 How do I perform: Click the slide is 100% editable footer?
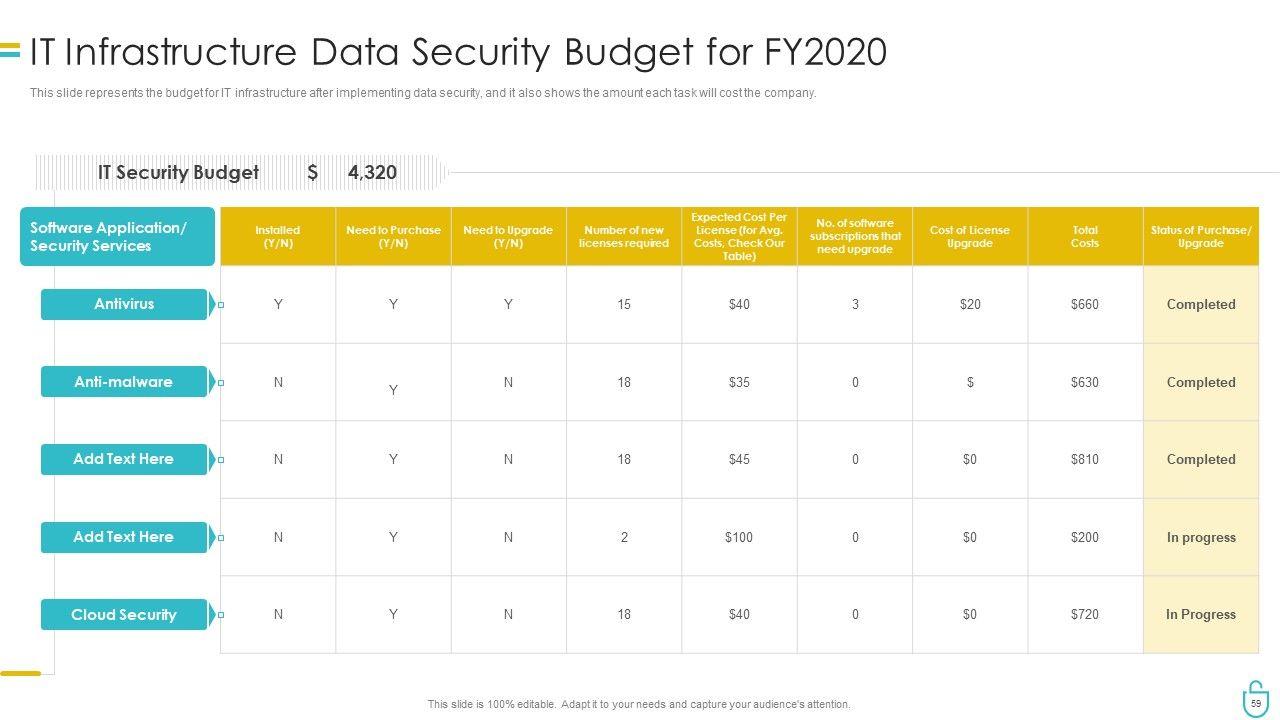[x=639, y=705]
